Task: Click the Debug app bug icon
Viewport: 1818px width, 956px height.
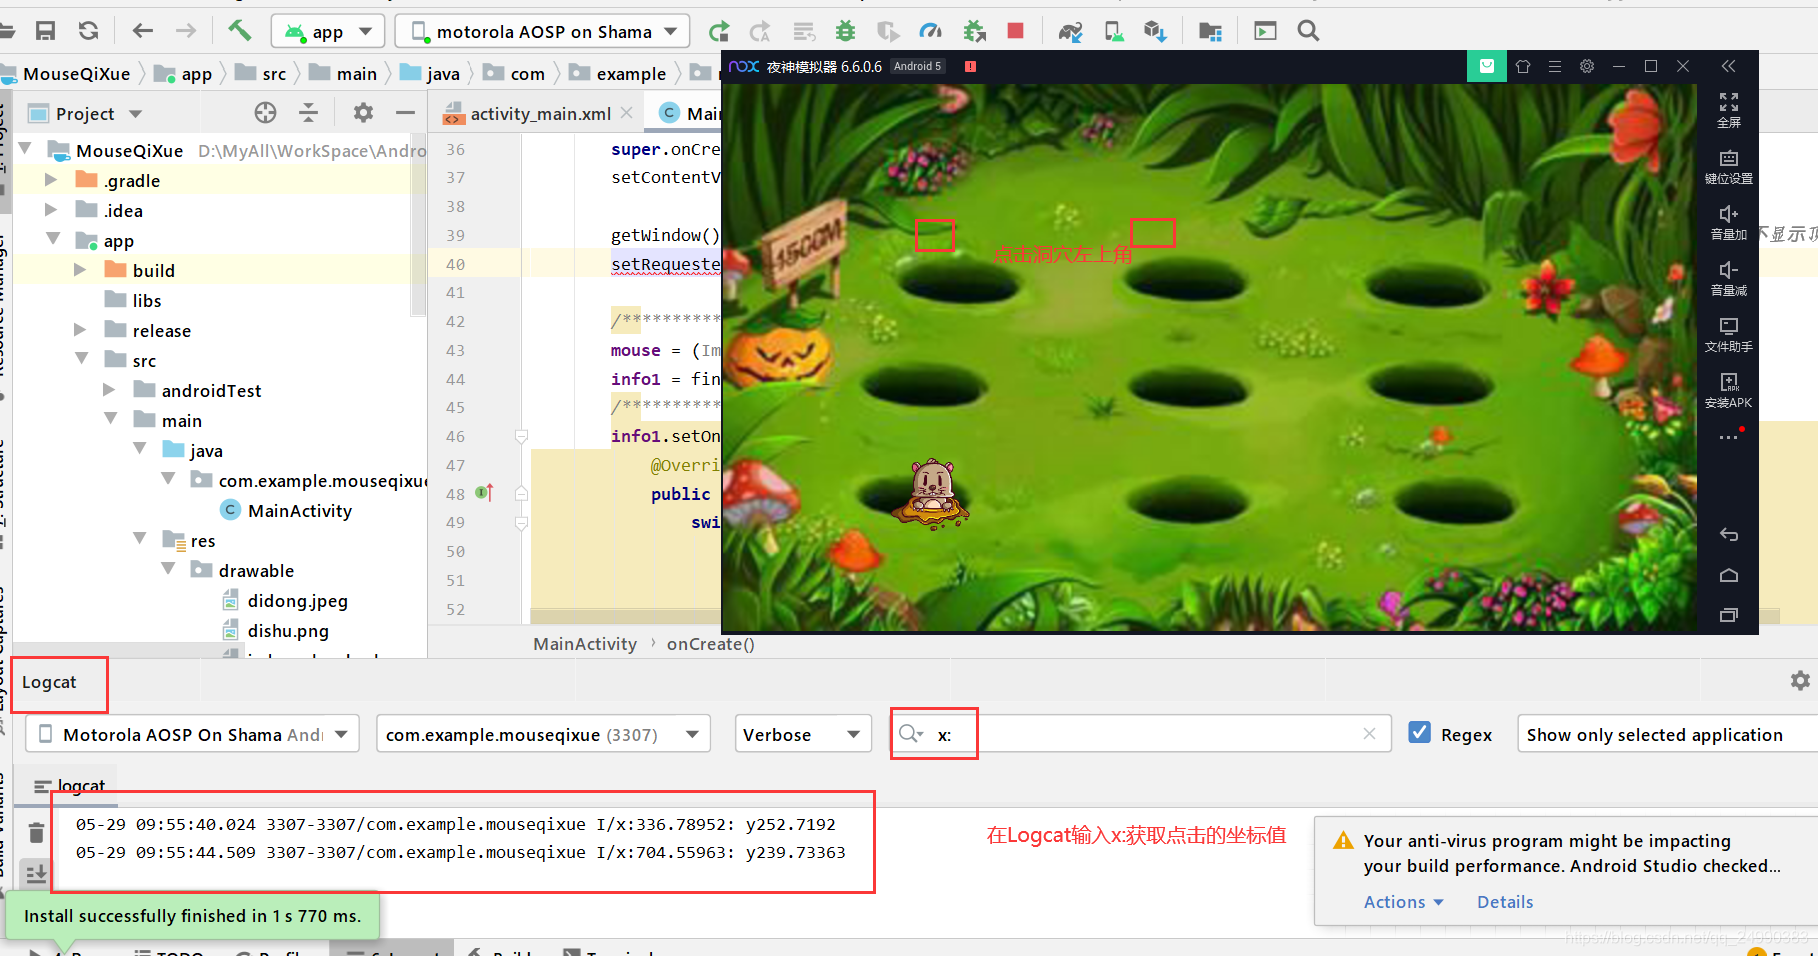Action: tap(846, 31)
